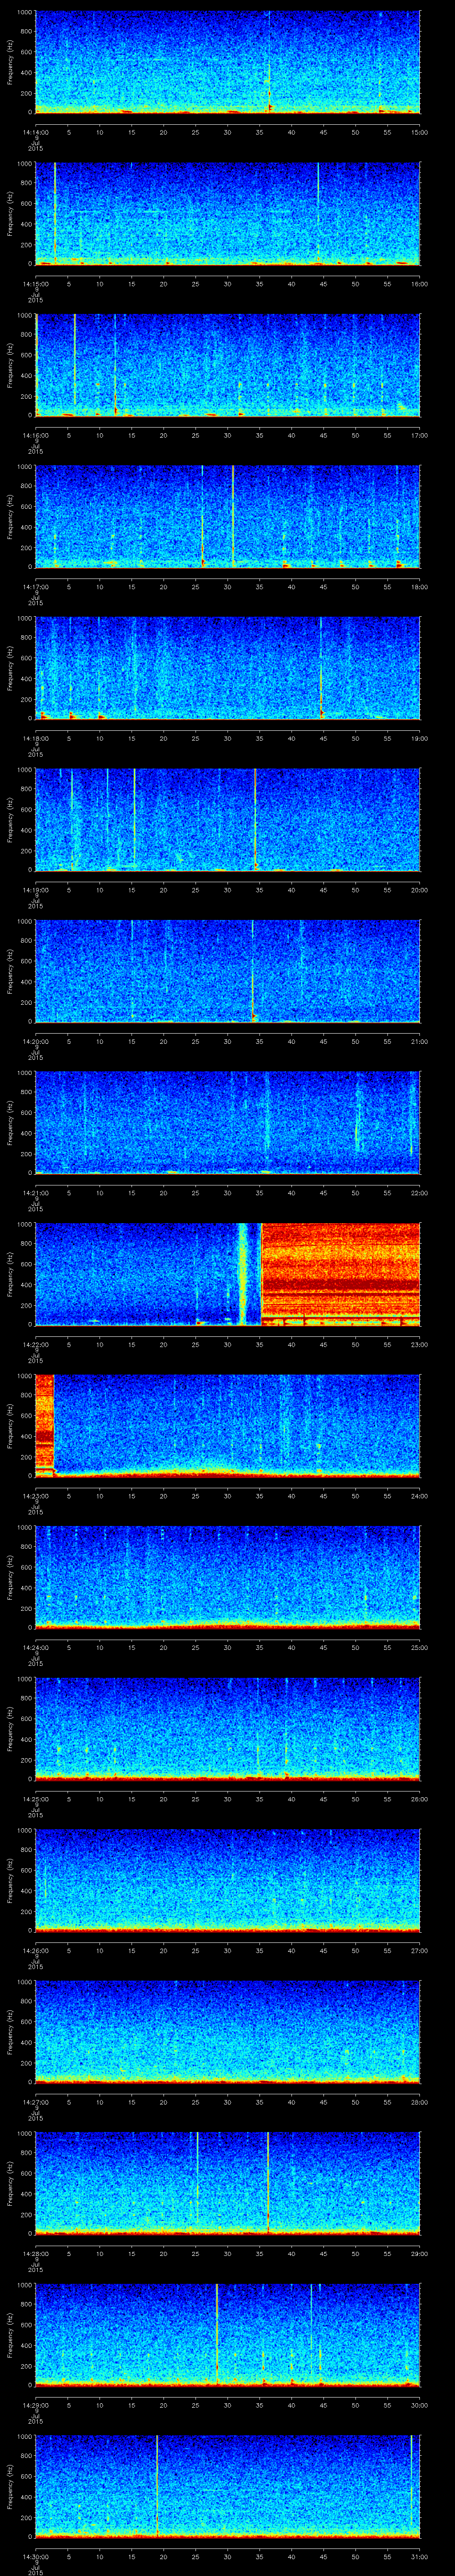Image resolution: width=455 pixels, height=2576 pixels.
Task: Click the vertical spike near 5s in 14:16 panel
Action: click(74, 360)
